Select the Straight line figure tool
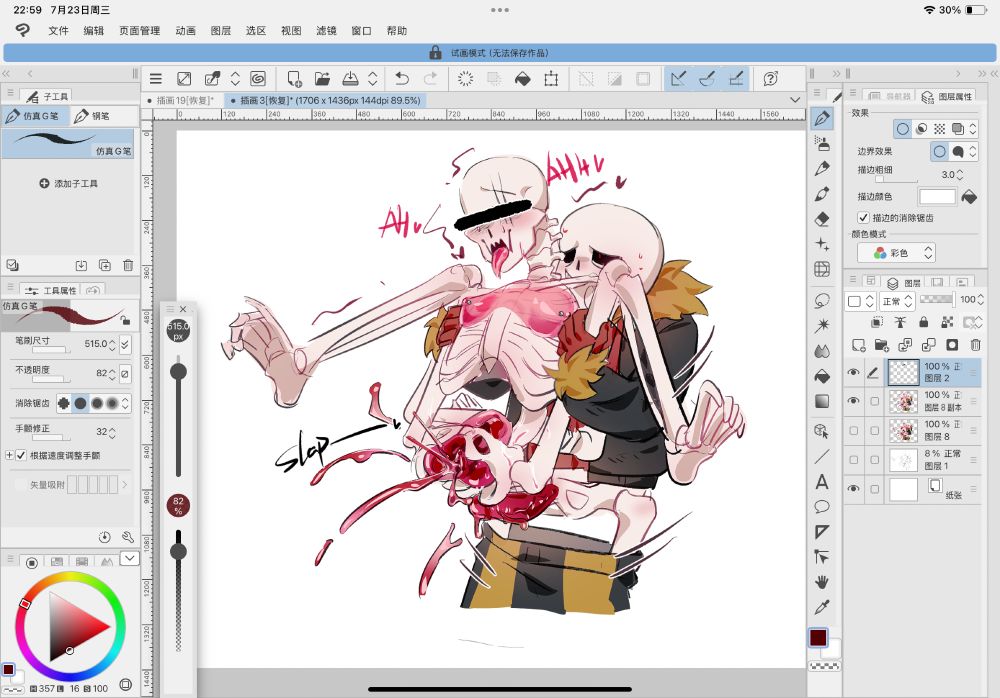The width and height of the screenshot is (1000, 698). (x=822, y=456)
